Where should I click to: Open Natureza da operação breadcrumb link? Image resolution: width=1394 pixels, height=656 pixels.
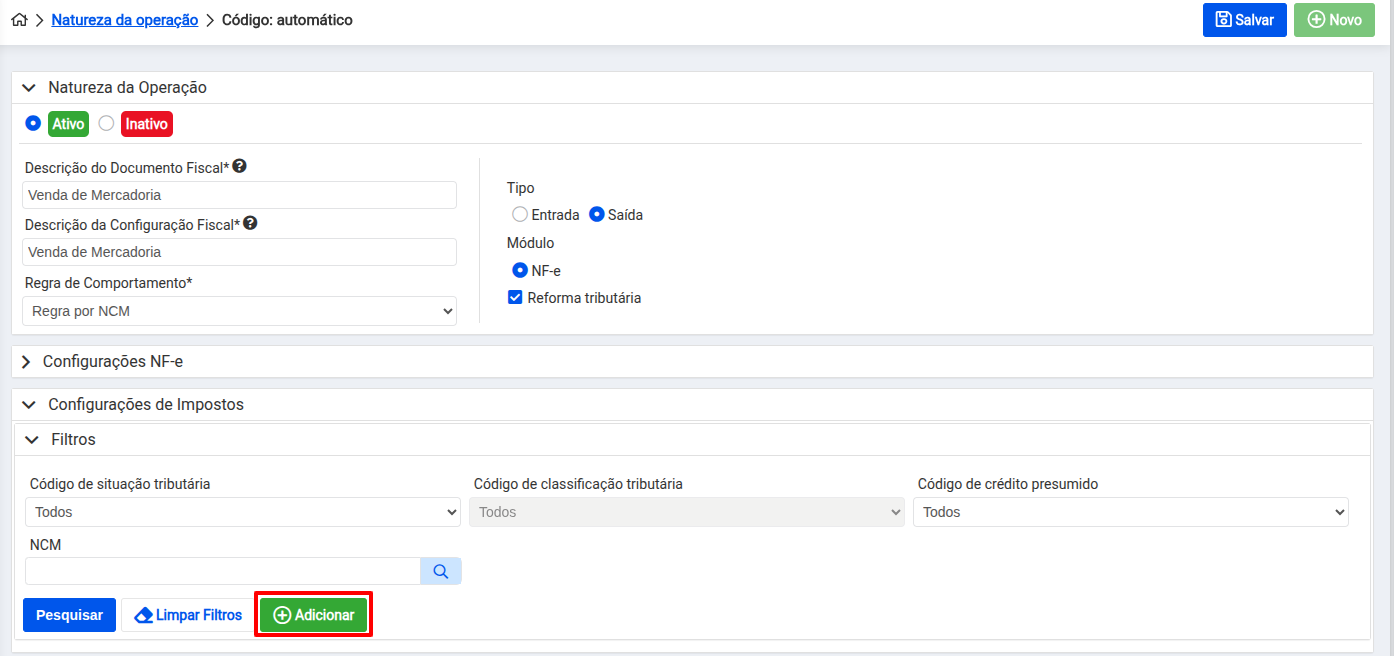click(x=125, y=20)
